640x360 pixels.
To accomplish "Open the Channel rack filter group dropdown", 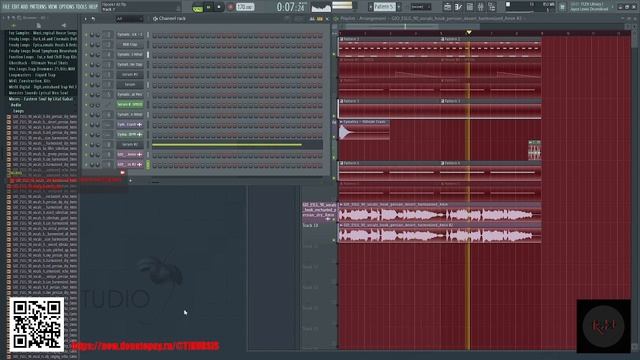I will [129, 19].
